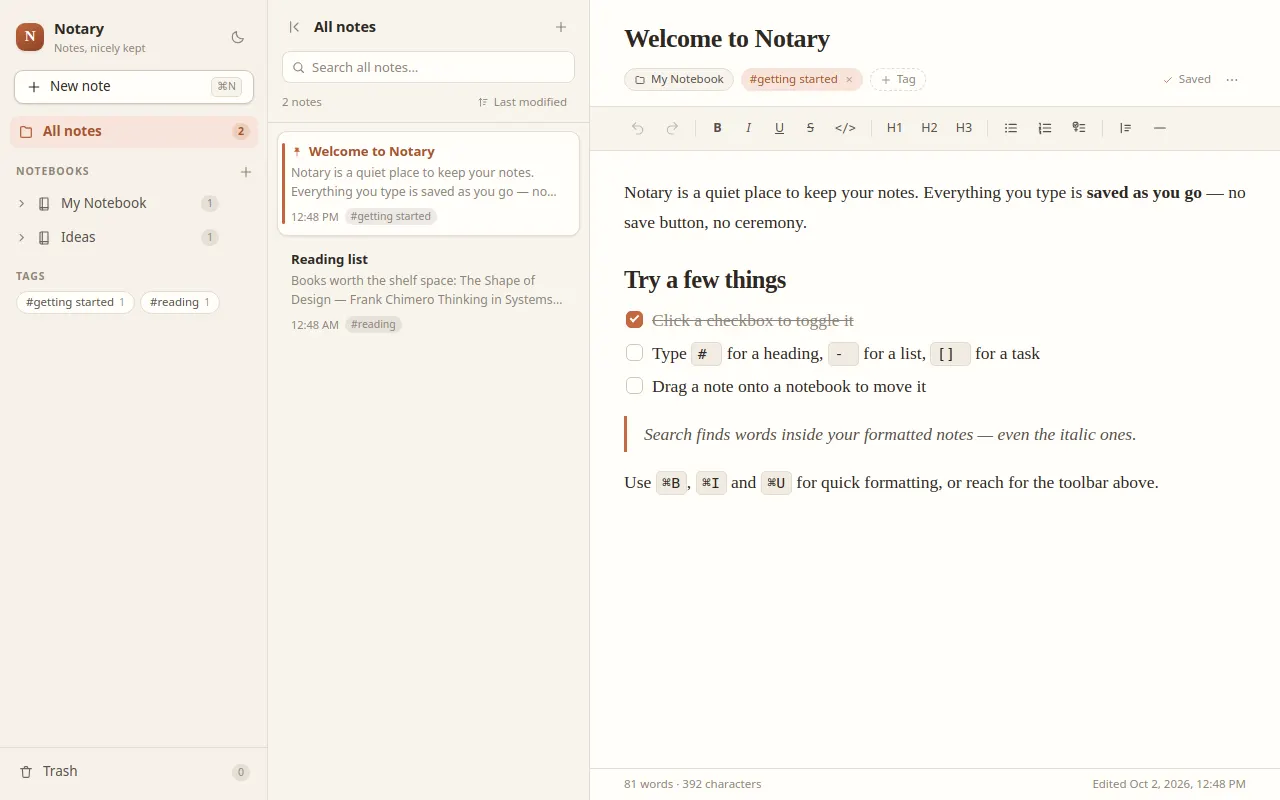The image size is (1280, 800).
Task: Filter by #reading tag in sidebar
Action: tap(180, 302)
